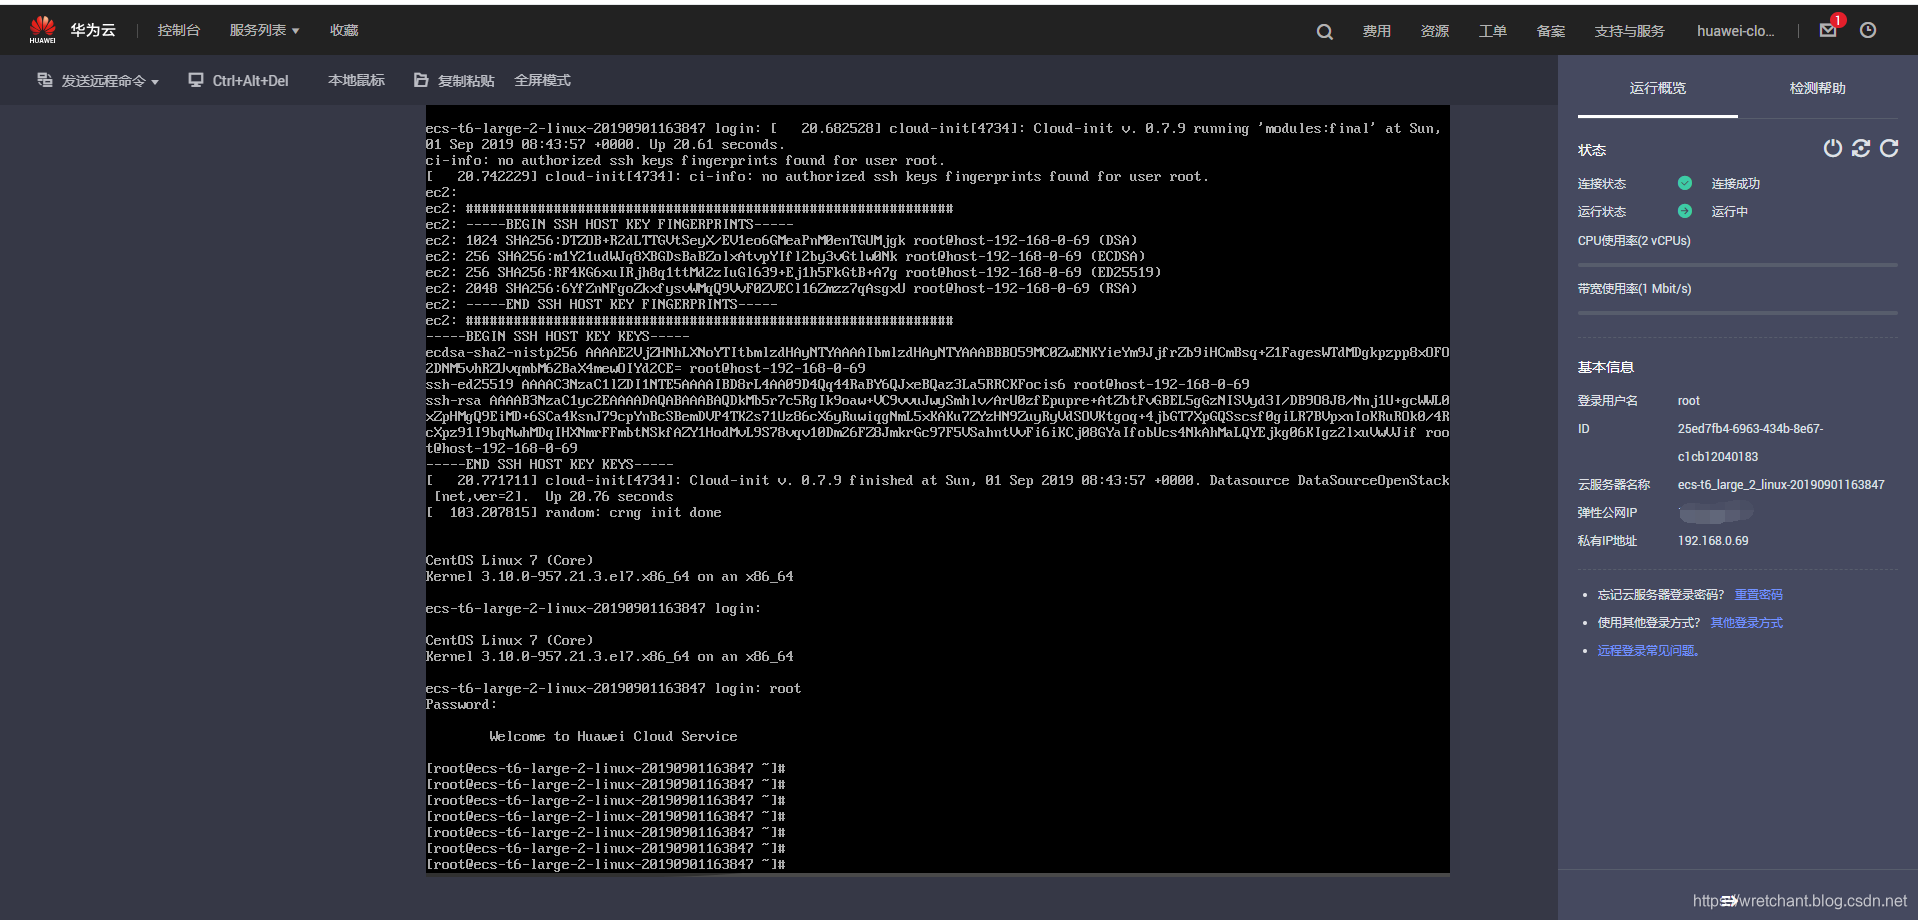Image resolution: width=1918 pixels, height=920 pixels.
Task: Switch to 全屏模式 full screen
Action: [542, 81]
